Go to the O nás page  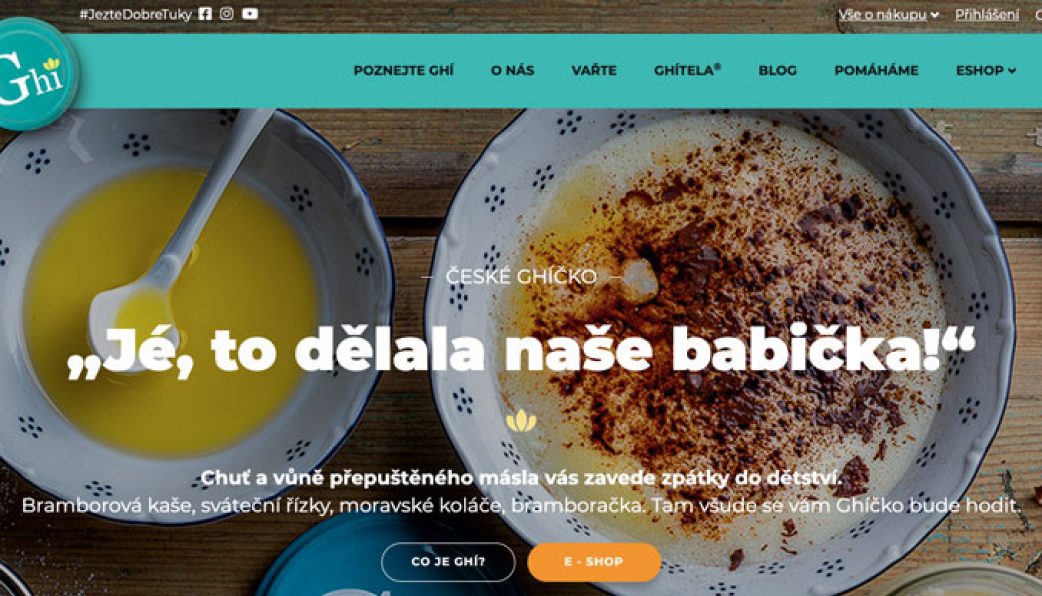(512, 70)
